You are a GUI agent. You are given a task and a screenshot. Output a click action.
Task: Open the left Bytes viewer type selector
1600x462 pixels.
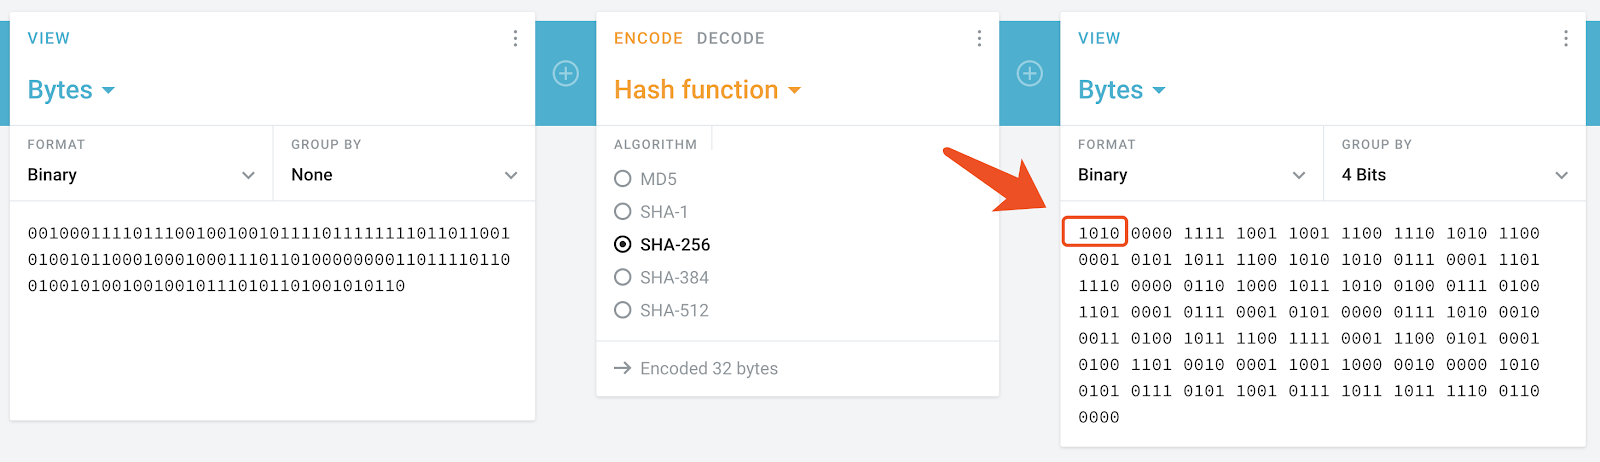(x=71, y=90)
